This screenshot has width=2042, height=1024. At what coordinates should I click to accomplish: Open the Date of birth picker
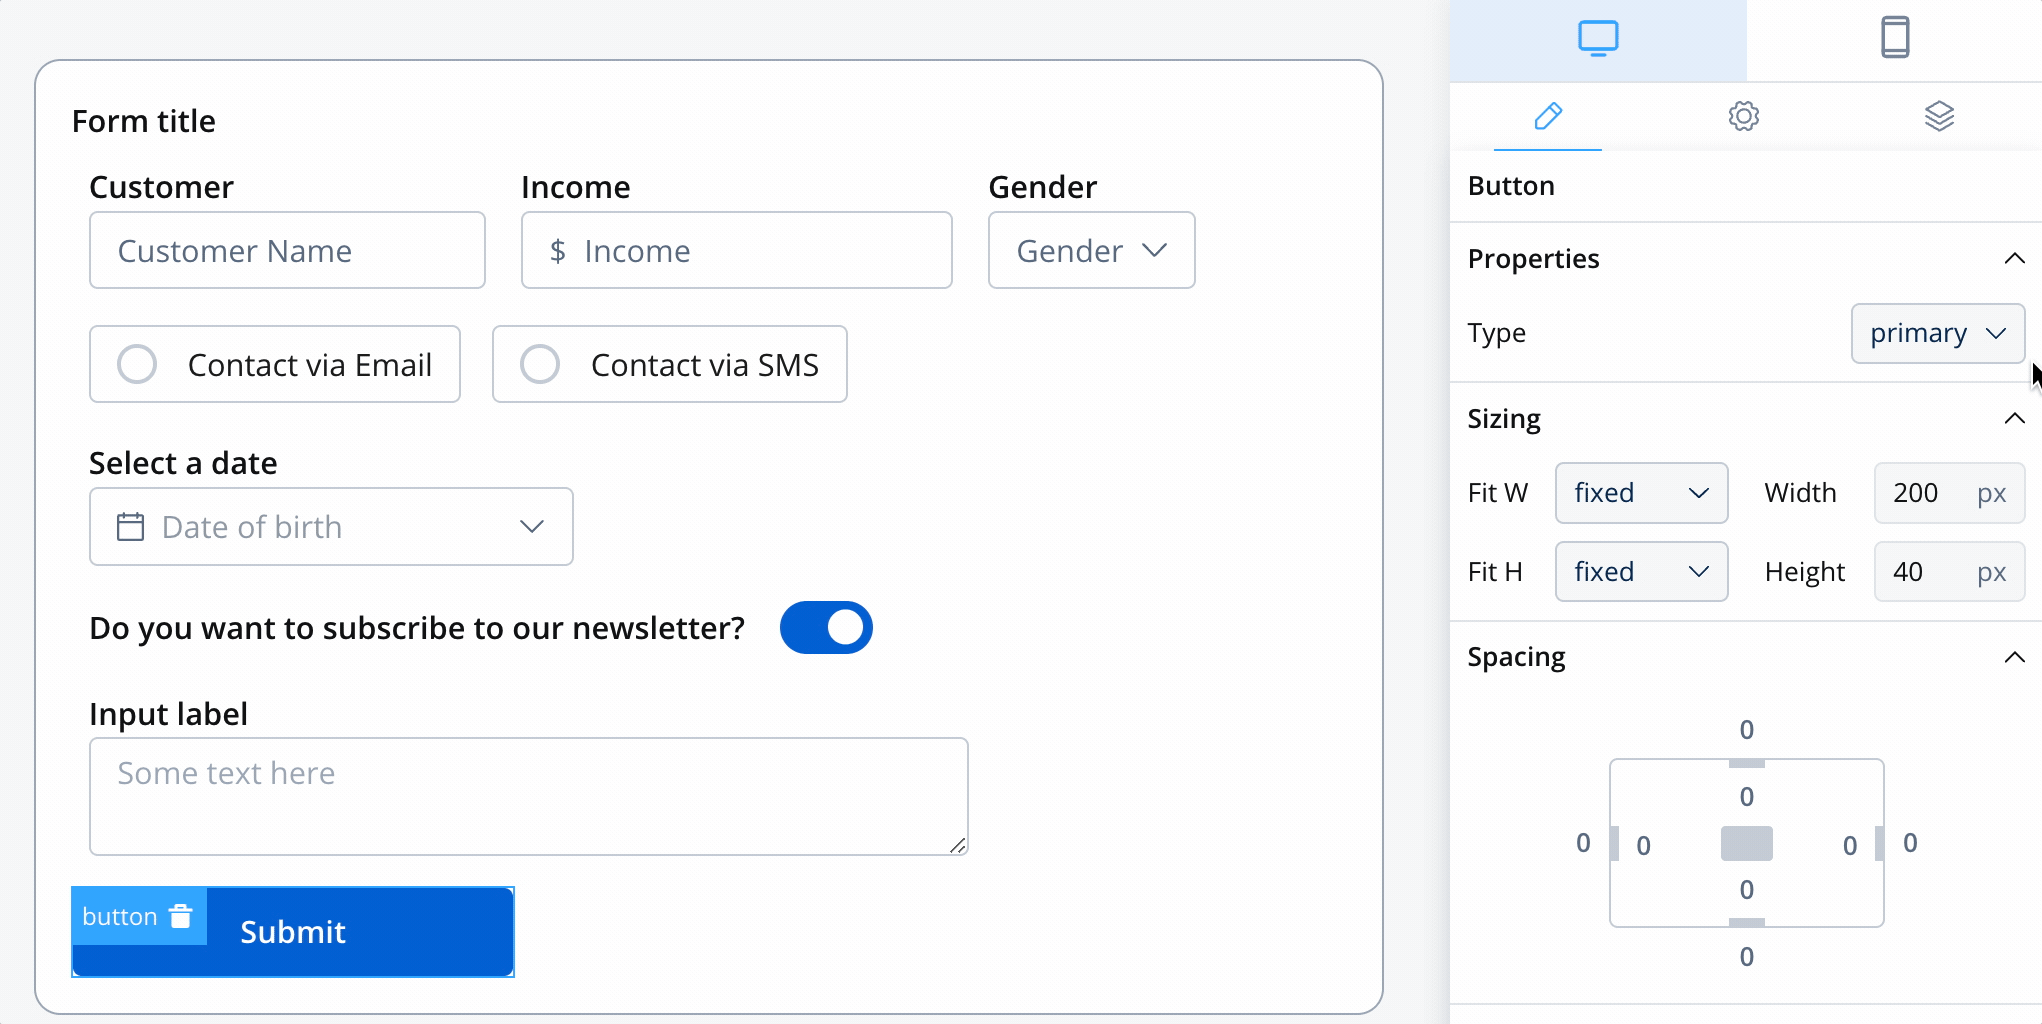331,527
